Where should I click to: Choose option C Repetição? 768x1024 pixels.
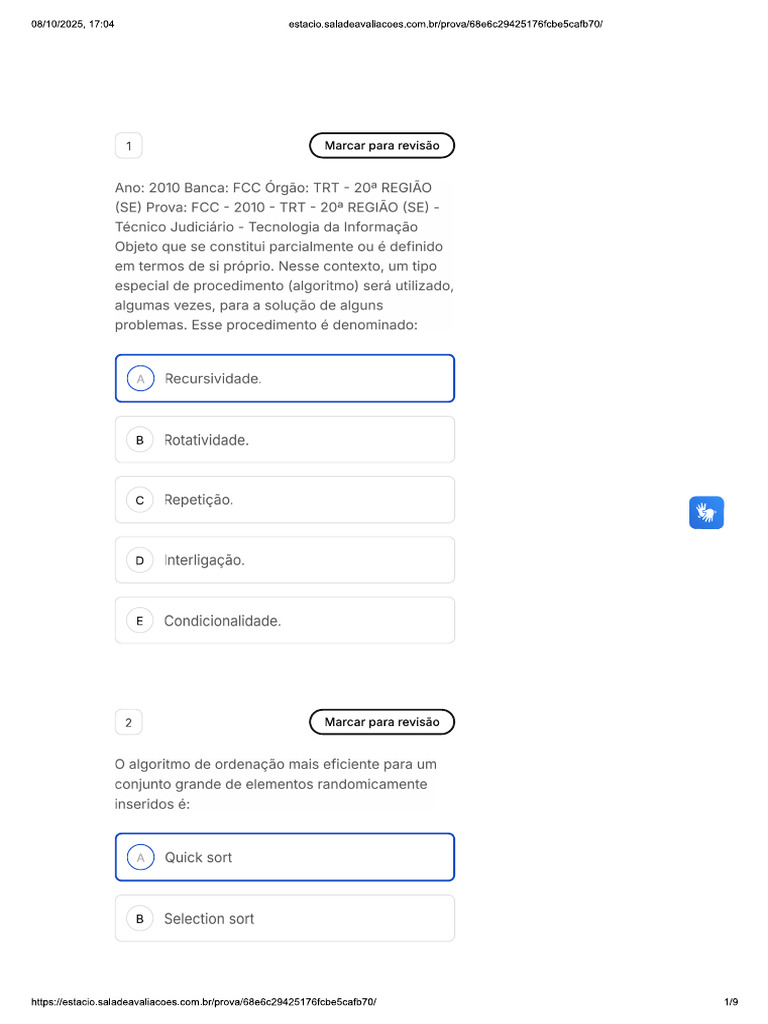coord(285,500)
